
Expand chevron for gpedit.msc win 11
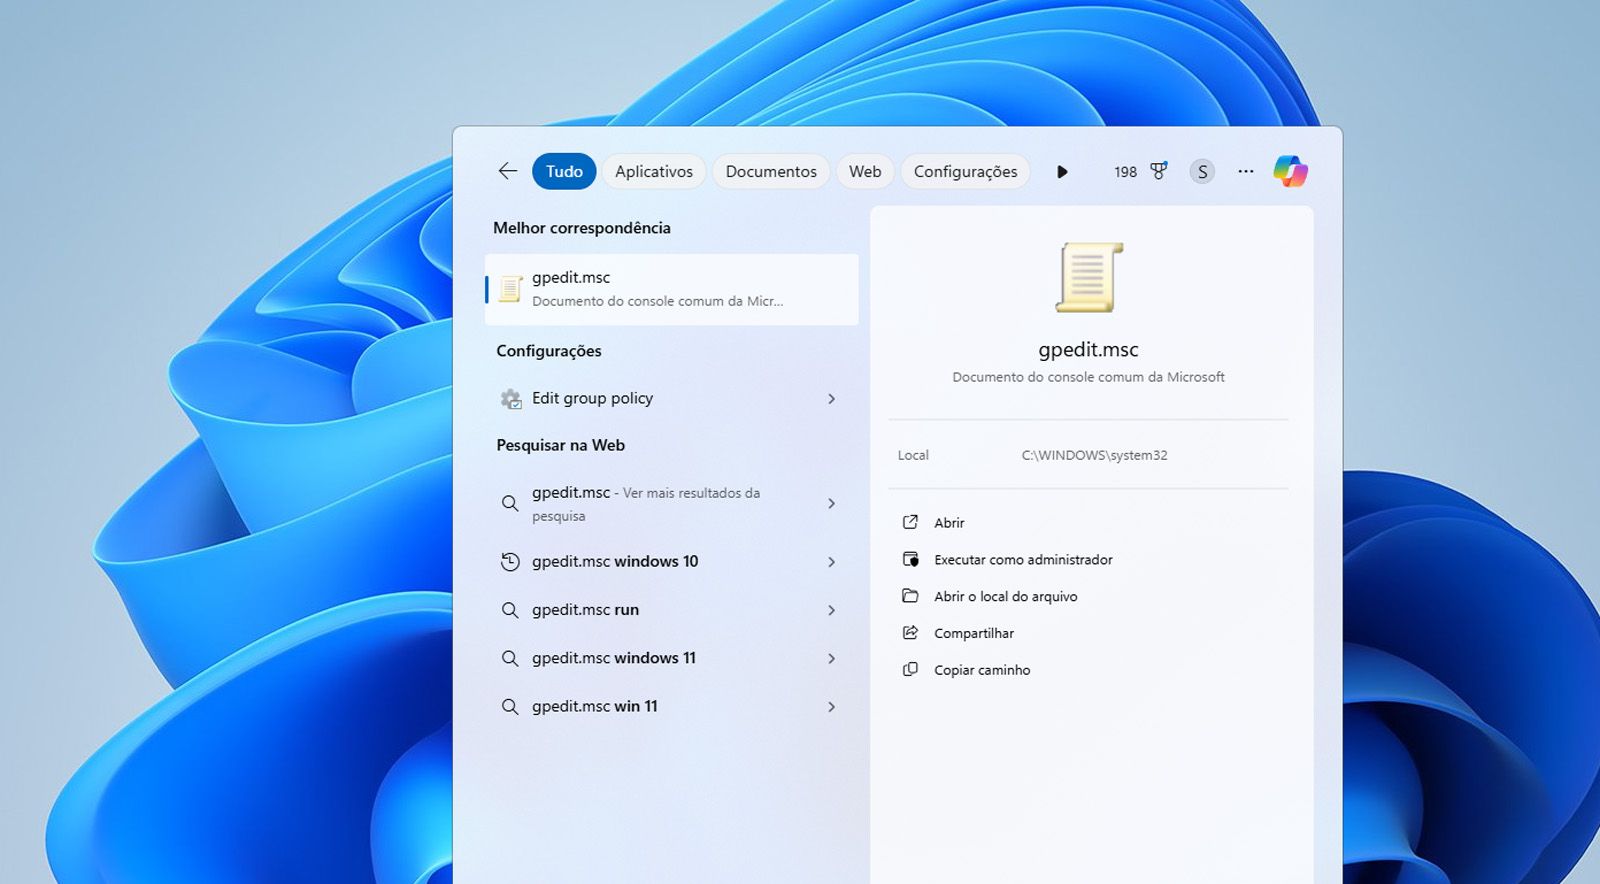click(x=831, y=707)
